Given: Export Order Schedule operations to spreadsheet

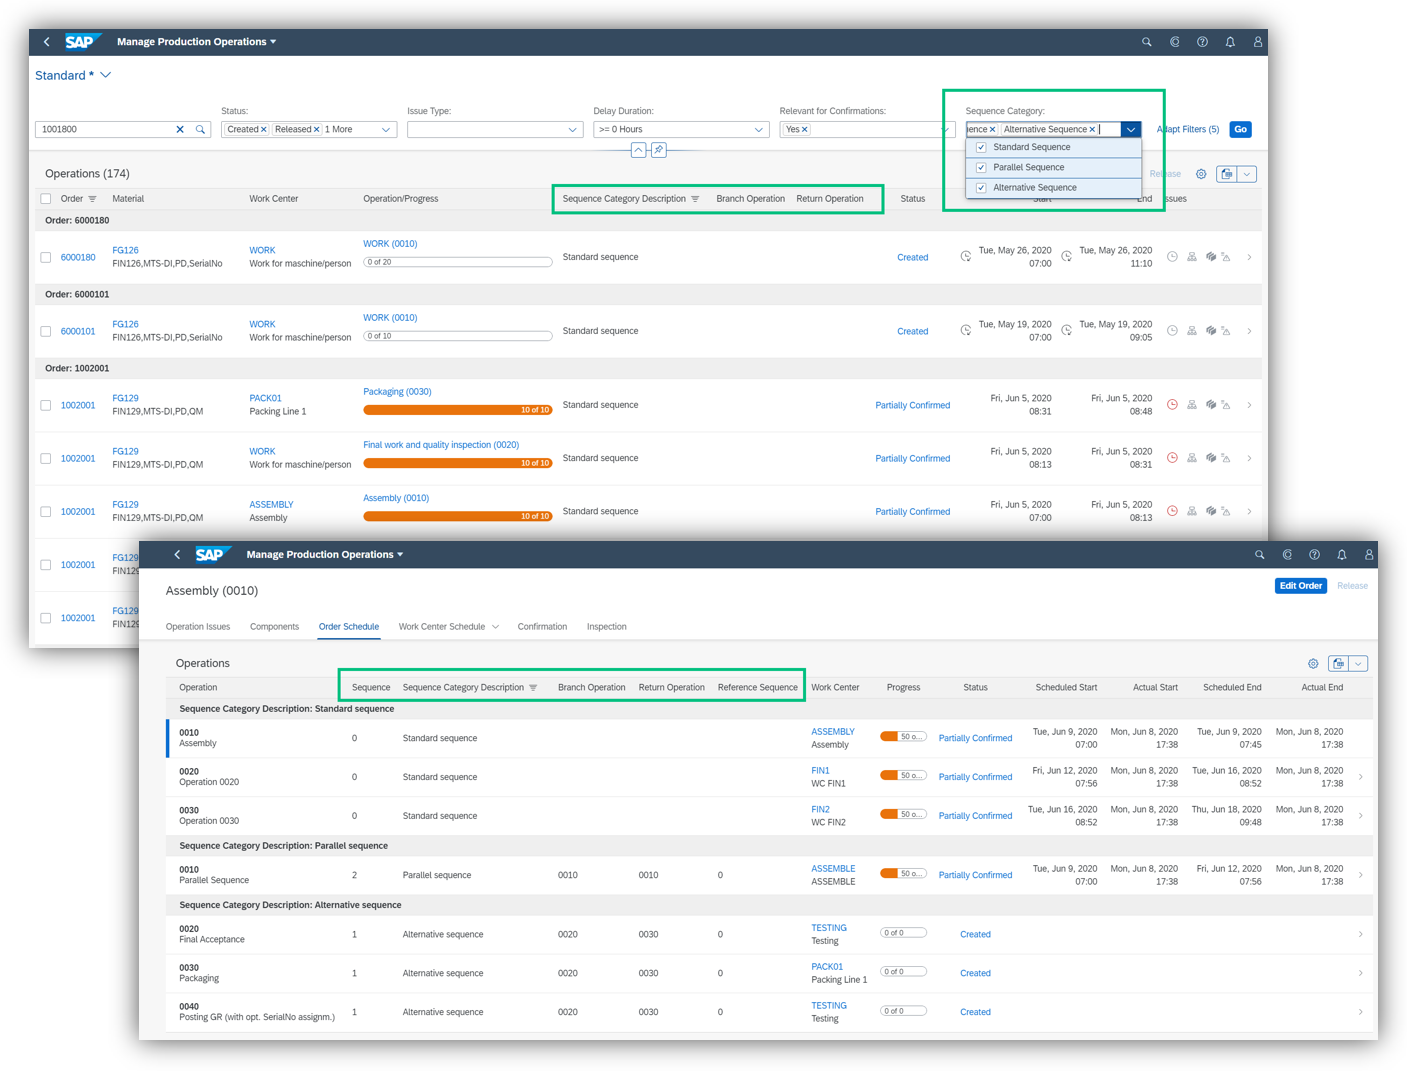Looking at the screenshot, I should coord(1339,664).
